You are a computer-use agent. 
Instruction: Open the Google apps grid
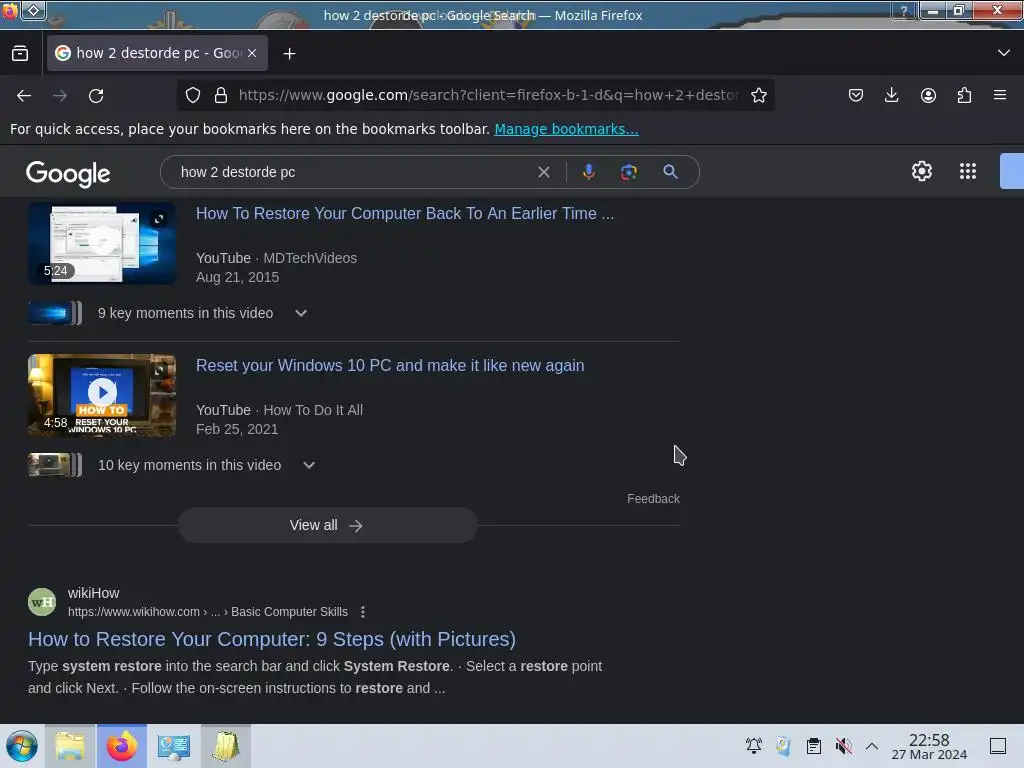(x=967, y=171)
